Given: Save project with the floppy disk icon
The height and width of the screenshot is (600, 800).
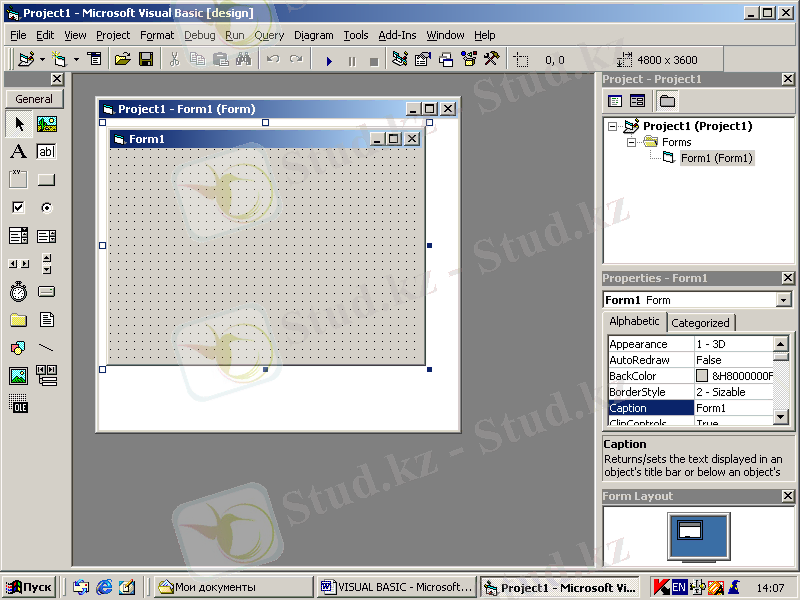Looking at the screenshot, I should click(x=146, y=60).
